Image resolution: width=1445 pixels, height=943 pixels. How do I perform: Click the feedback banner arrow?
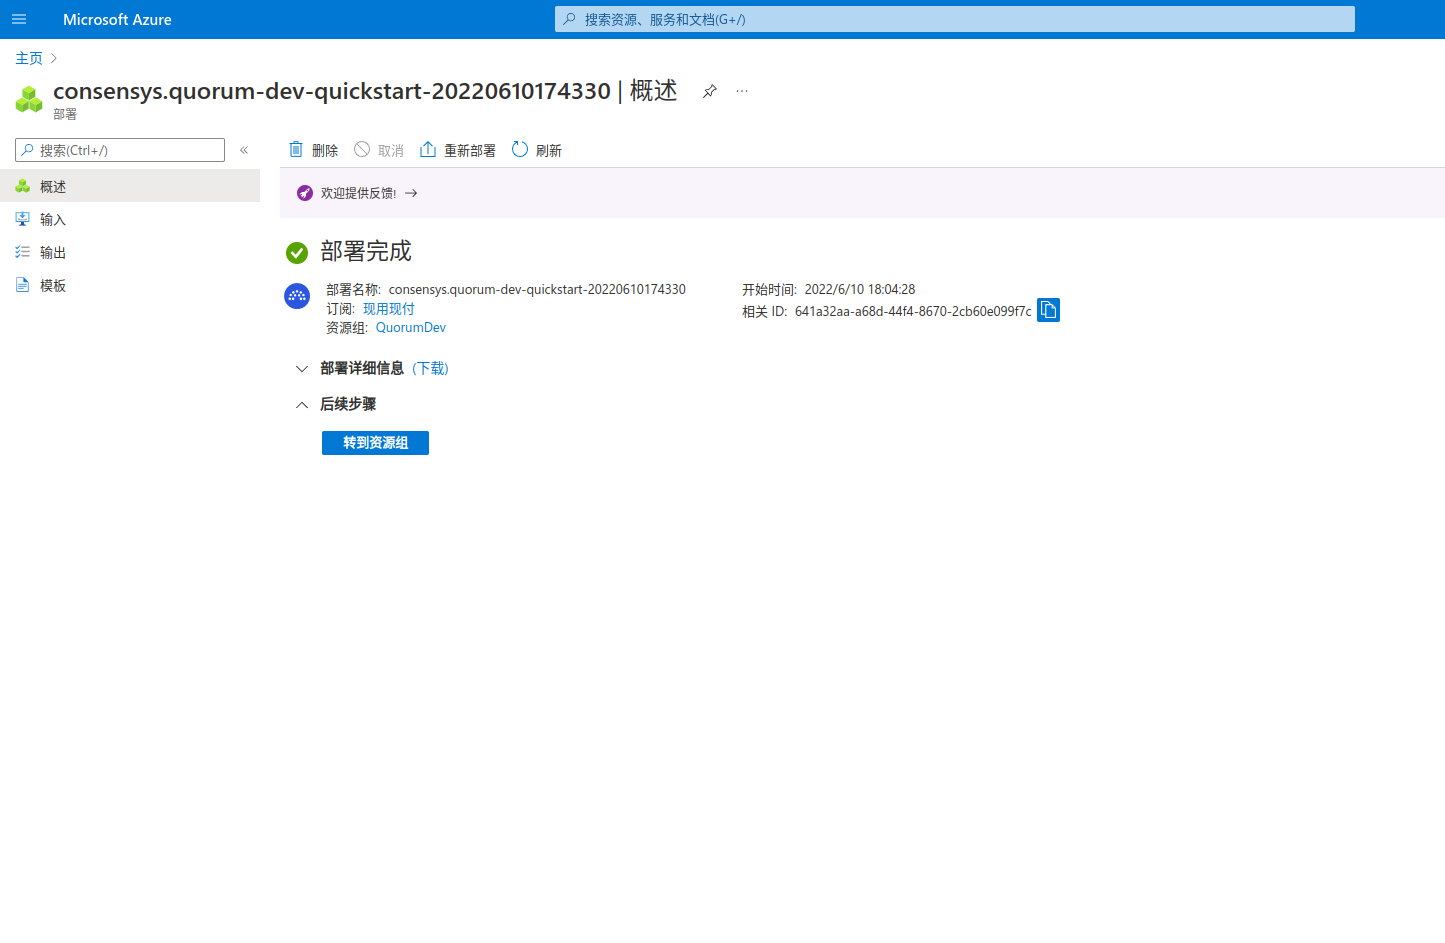pyautogui.click(x=411, y=193)
